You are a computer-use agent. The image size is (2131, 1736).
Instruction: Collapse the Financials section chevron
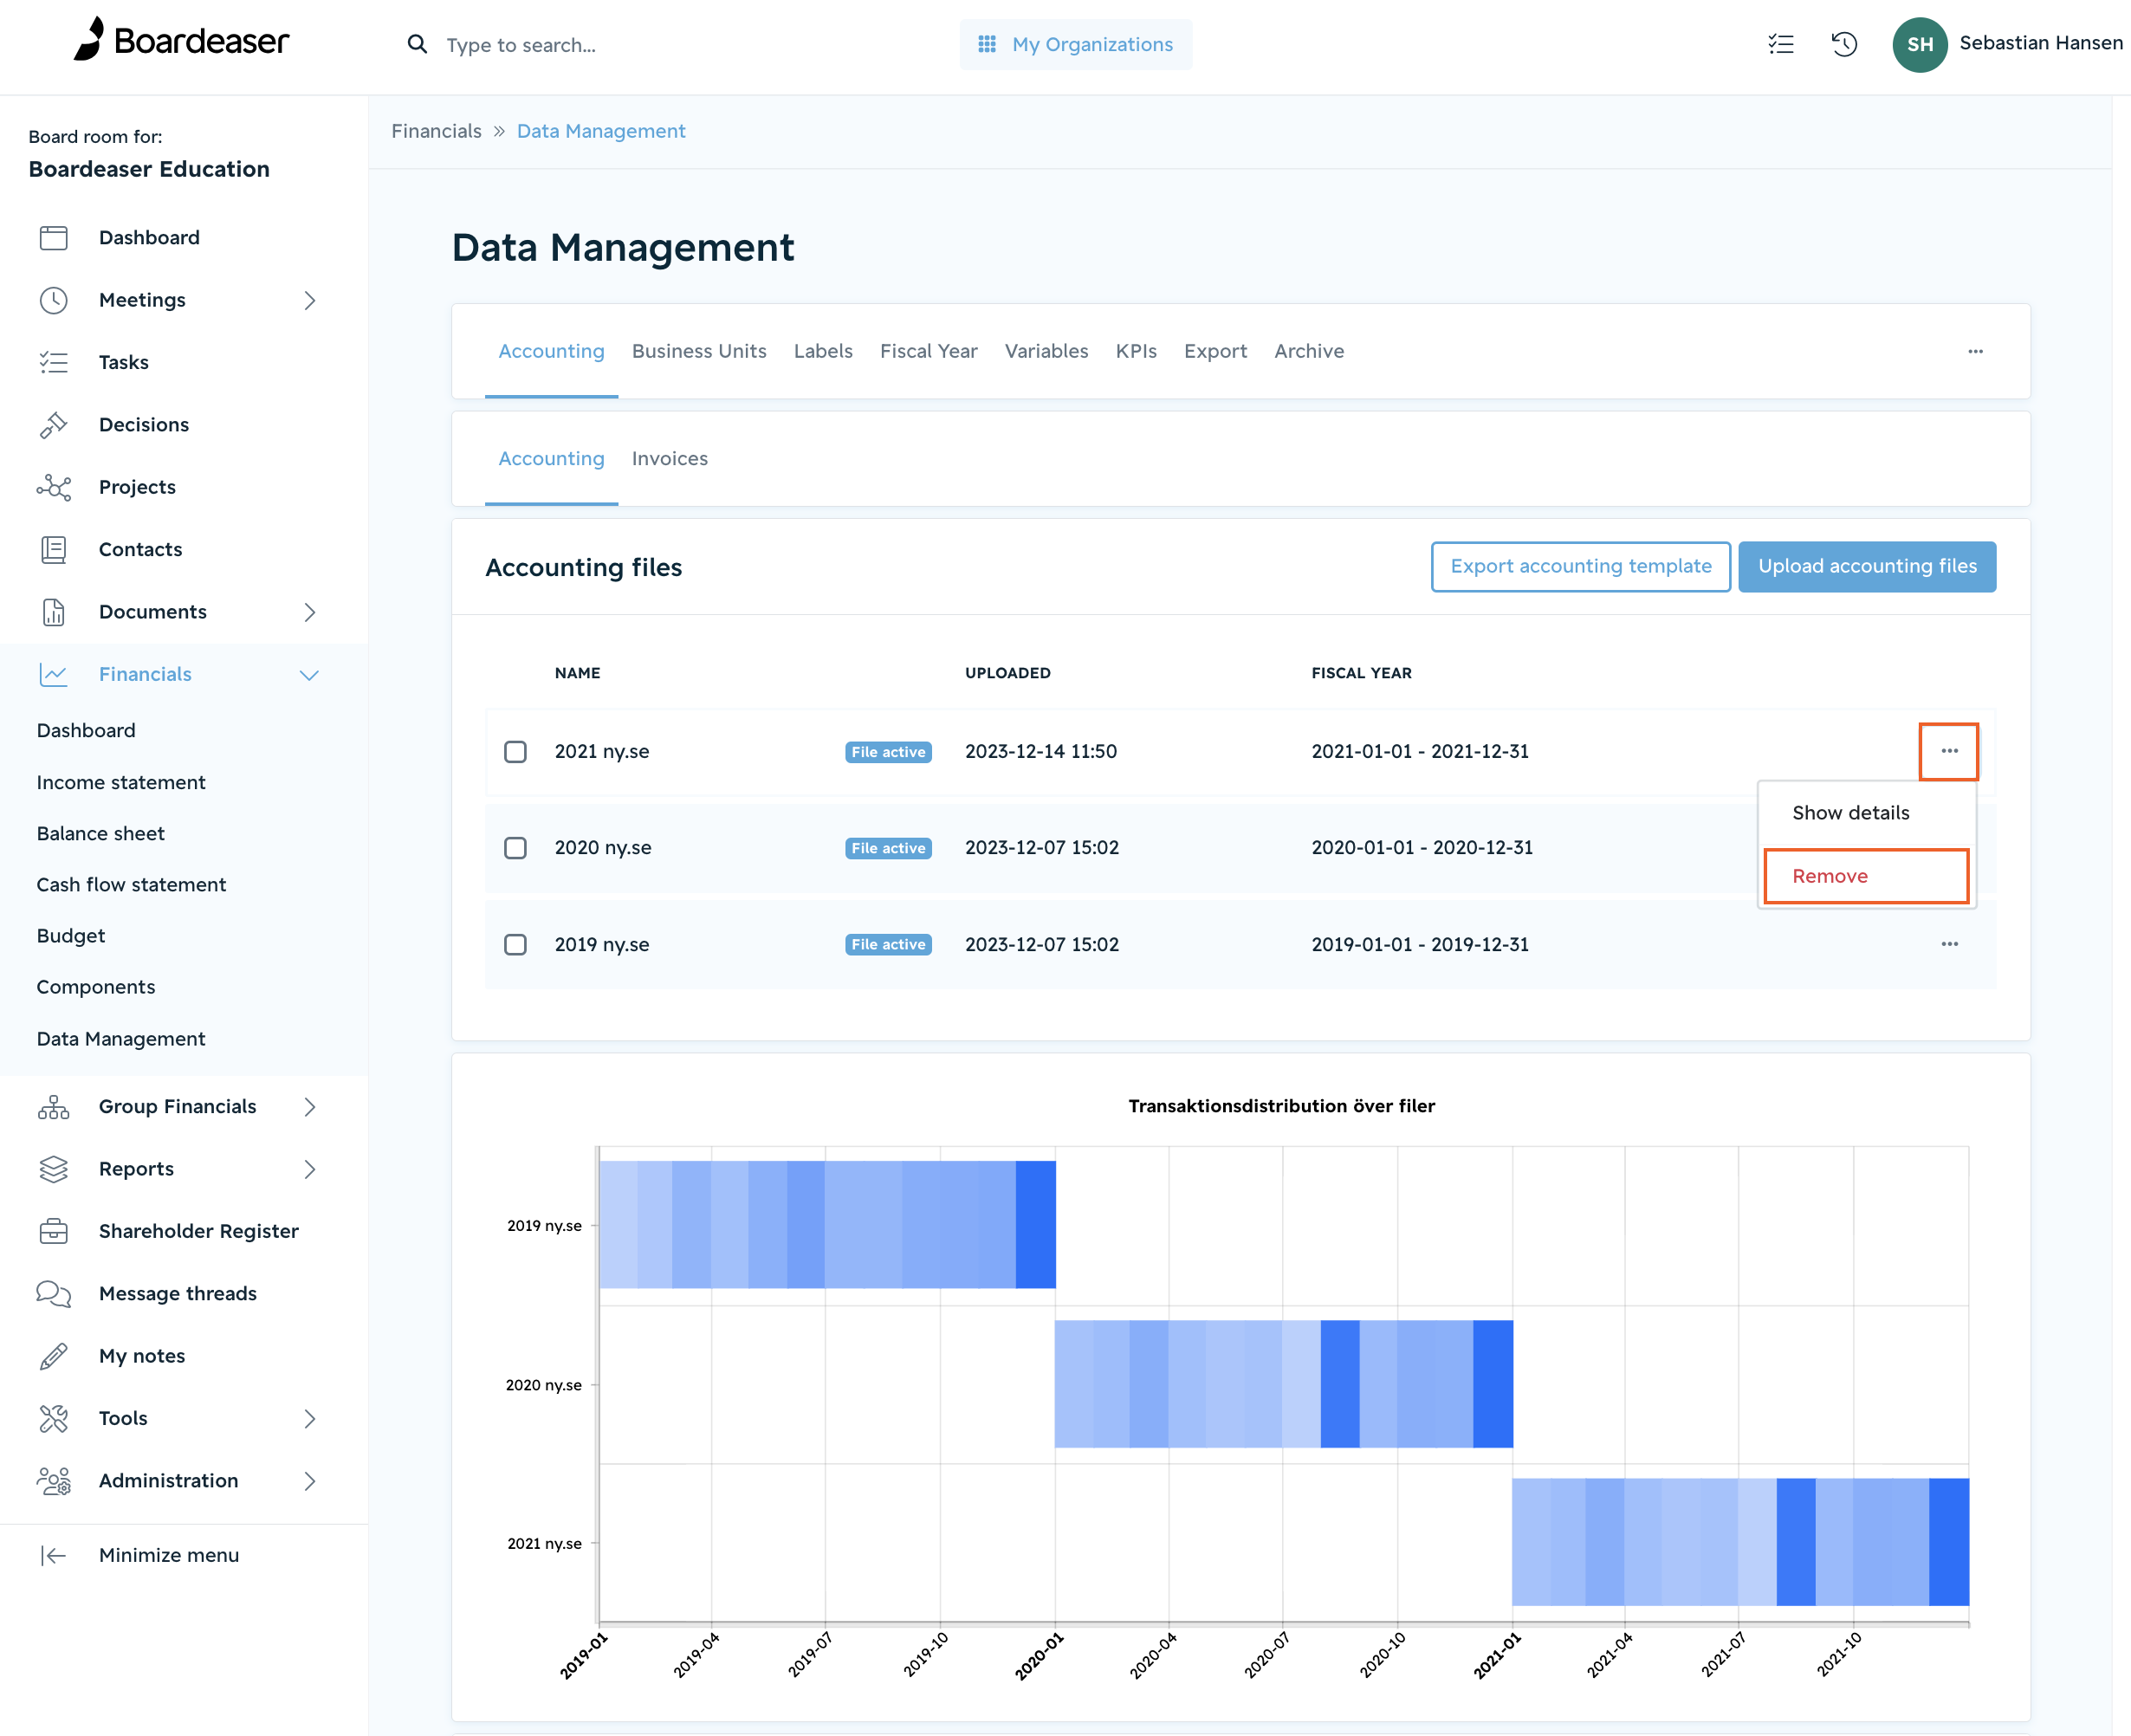(310, 675)
